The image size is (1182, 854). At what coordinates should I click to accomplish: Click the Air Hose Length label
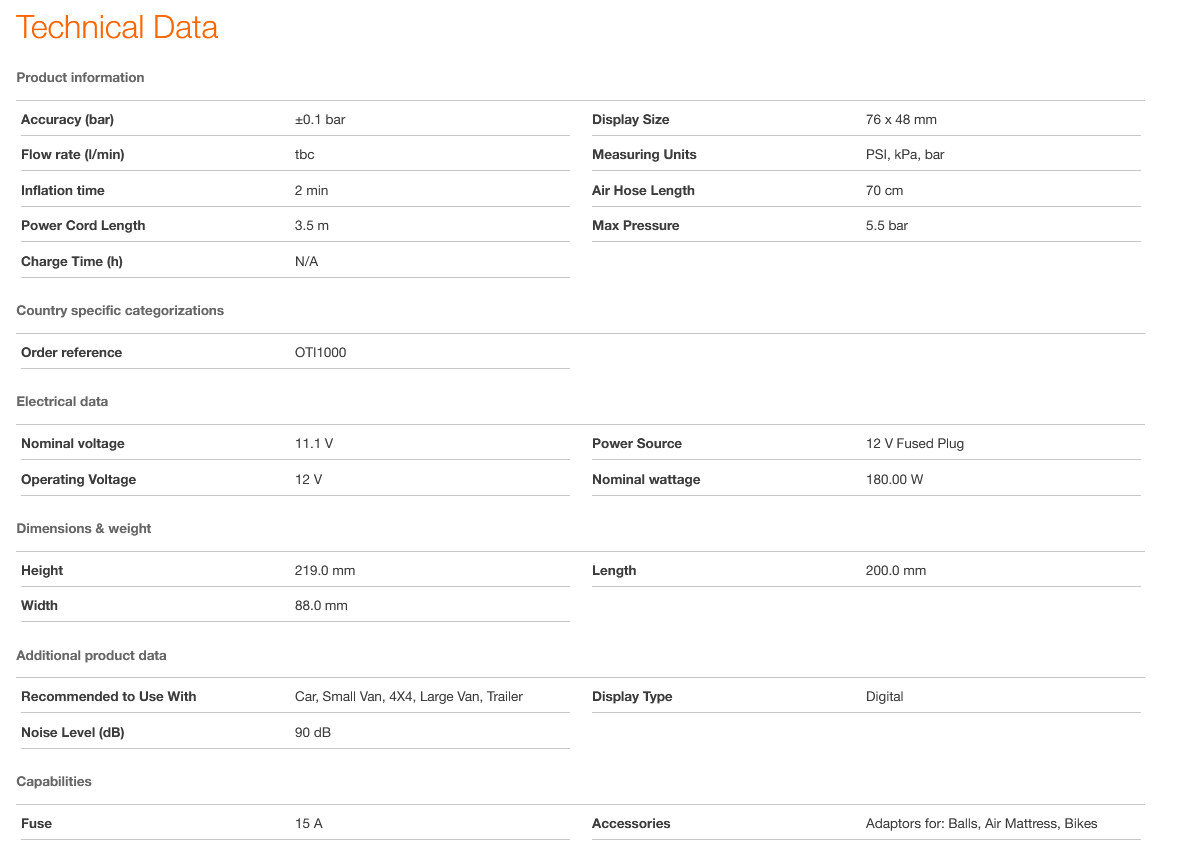point(643,190)
